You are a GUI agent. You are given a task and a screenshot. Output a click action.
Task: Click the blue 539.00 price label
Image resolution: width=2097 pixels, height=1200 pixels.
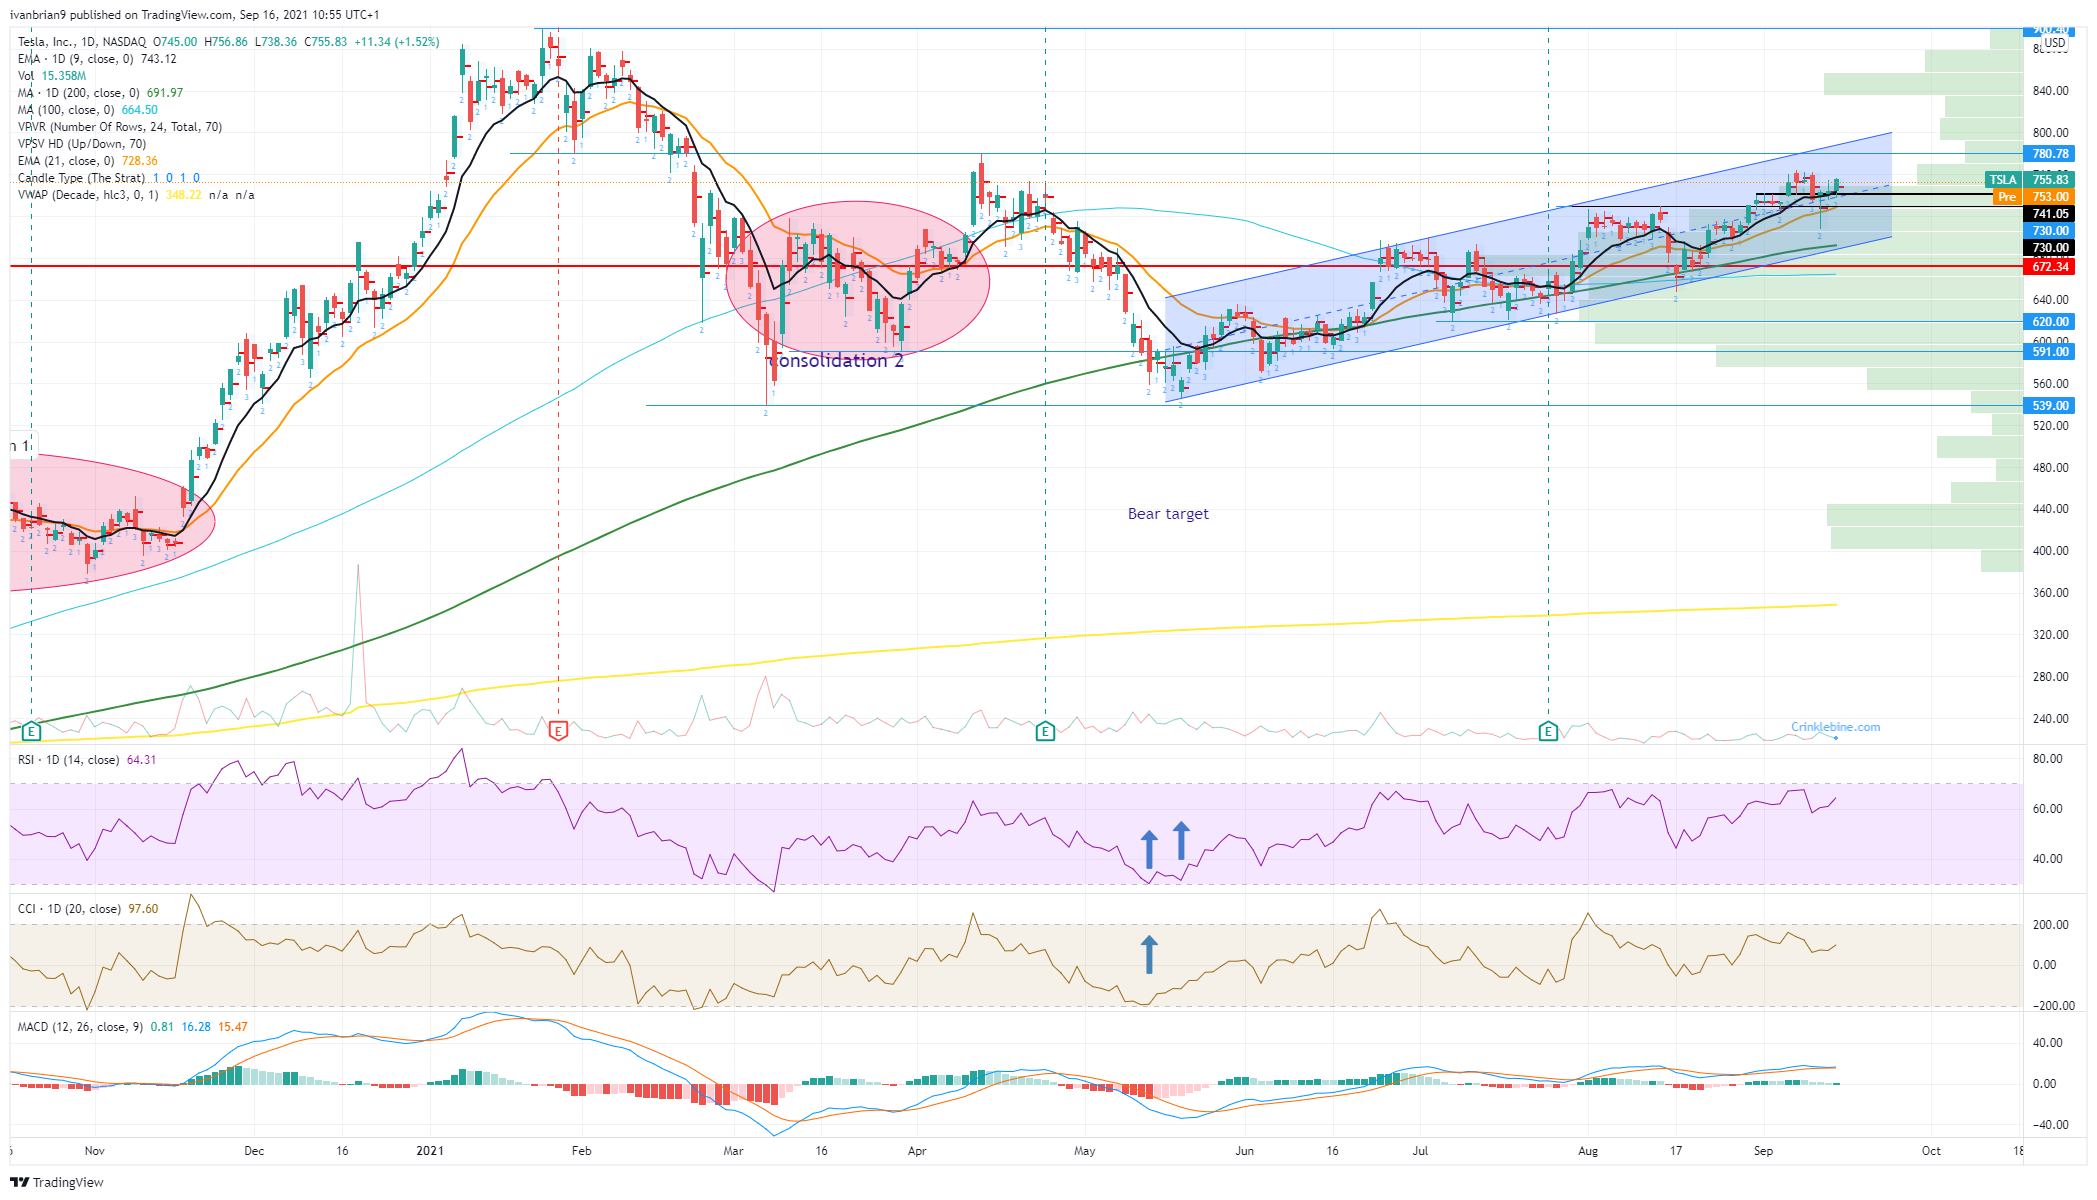coord(2049,406)
